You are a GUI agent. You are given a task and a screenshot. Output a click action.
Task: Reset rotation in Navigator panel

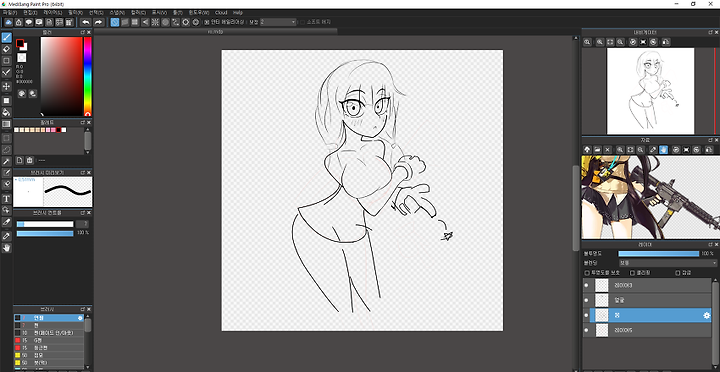tap(643, 42)
